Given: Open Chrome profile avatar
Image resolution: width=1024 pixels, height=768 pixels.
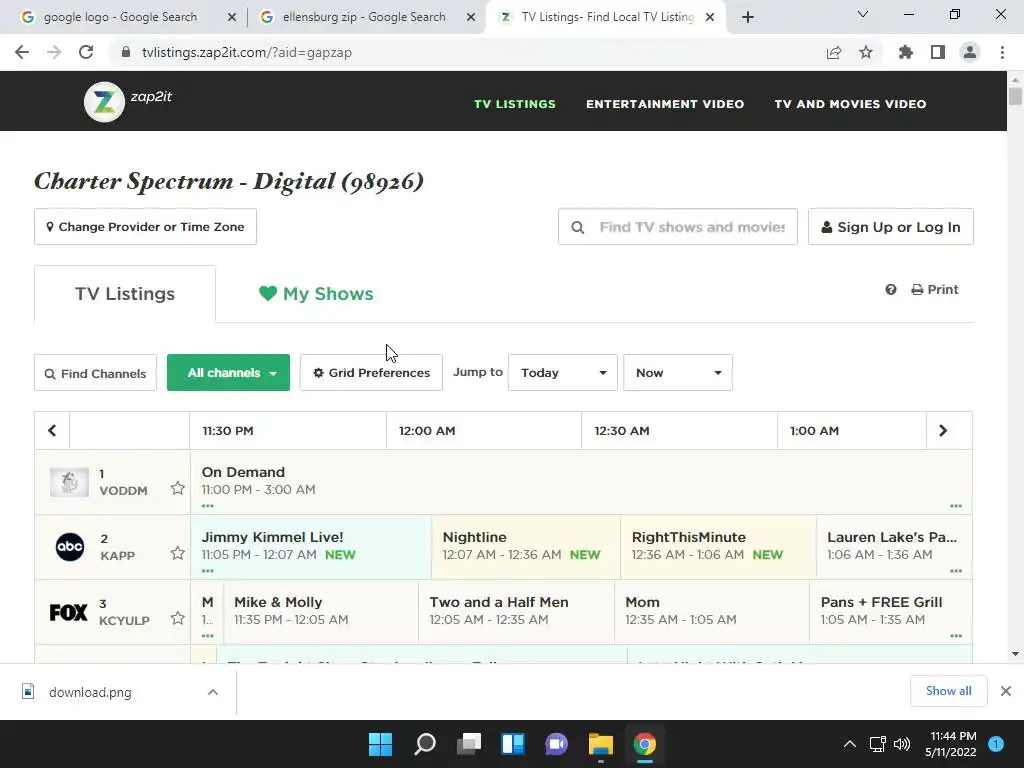Looking at the screenshot, I should [x=970, y=52].
